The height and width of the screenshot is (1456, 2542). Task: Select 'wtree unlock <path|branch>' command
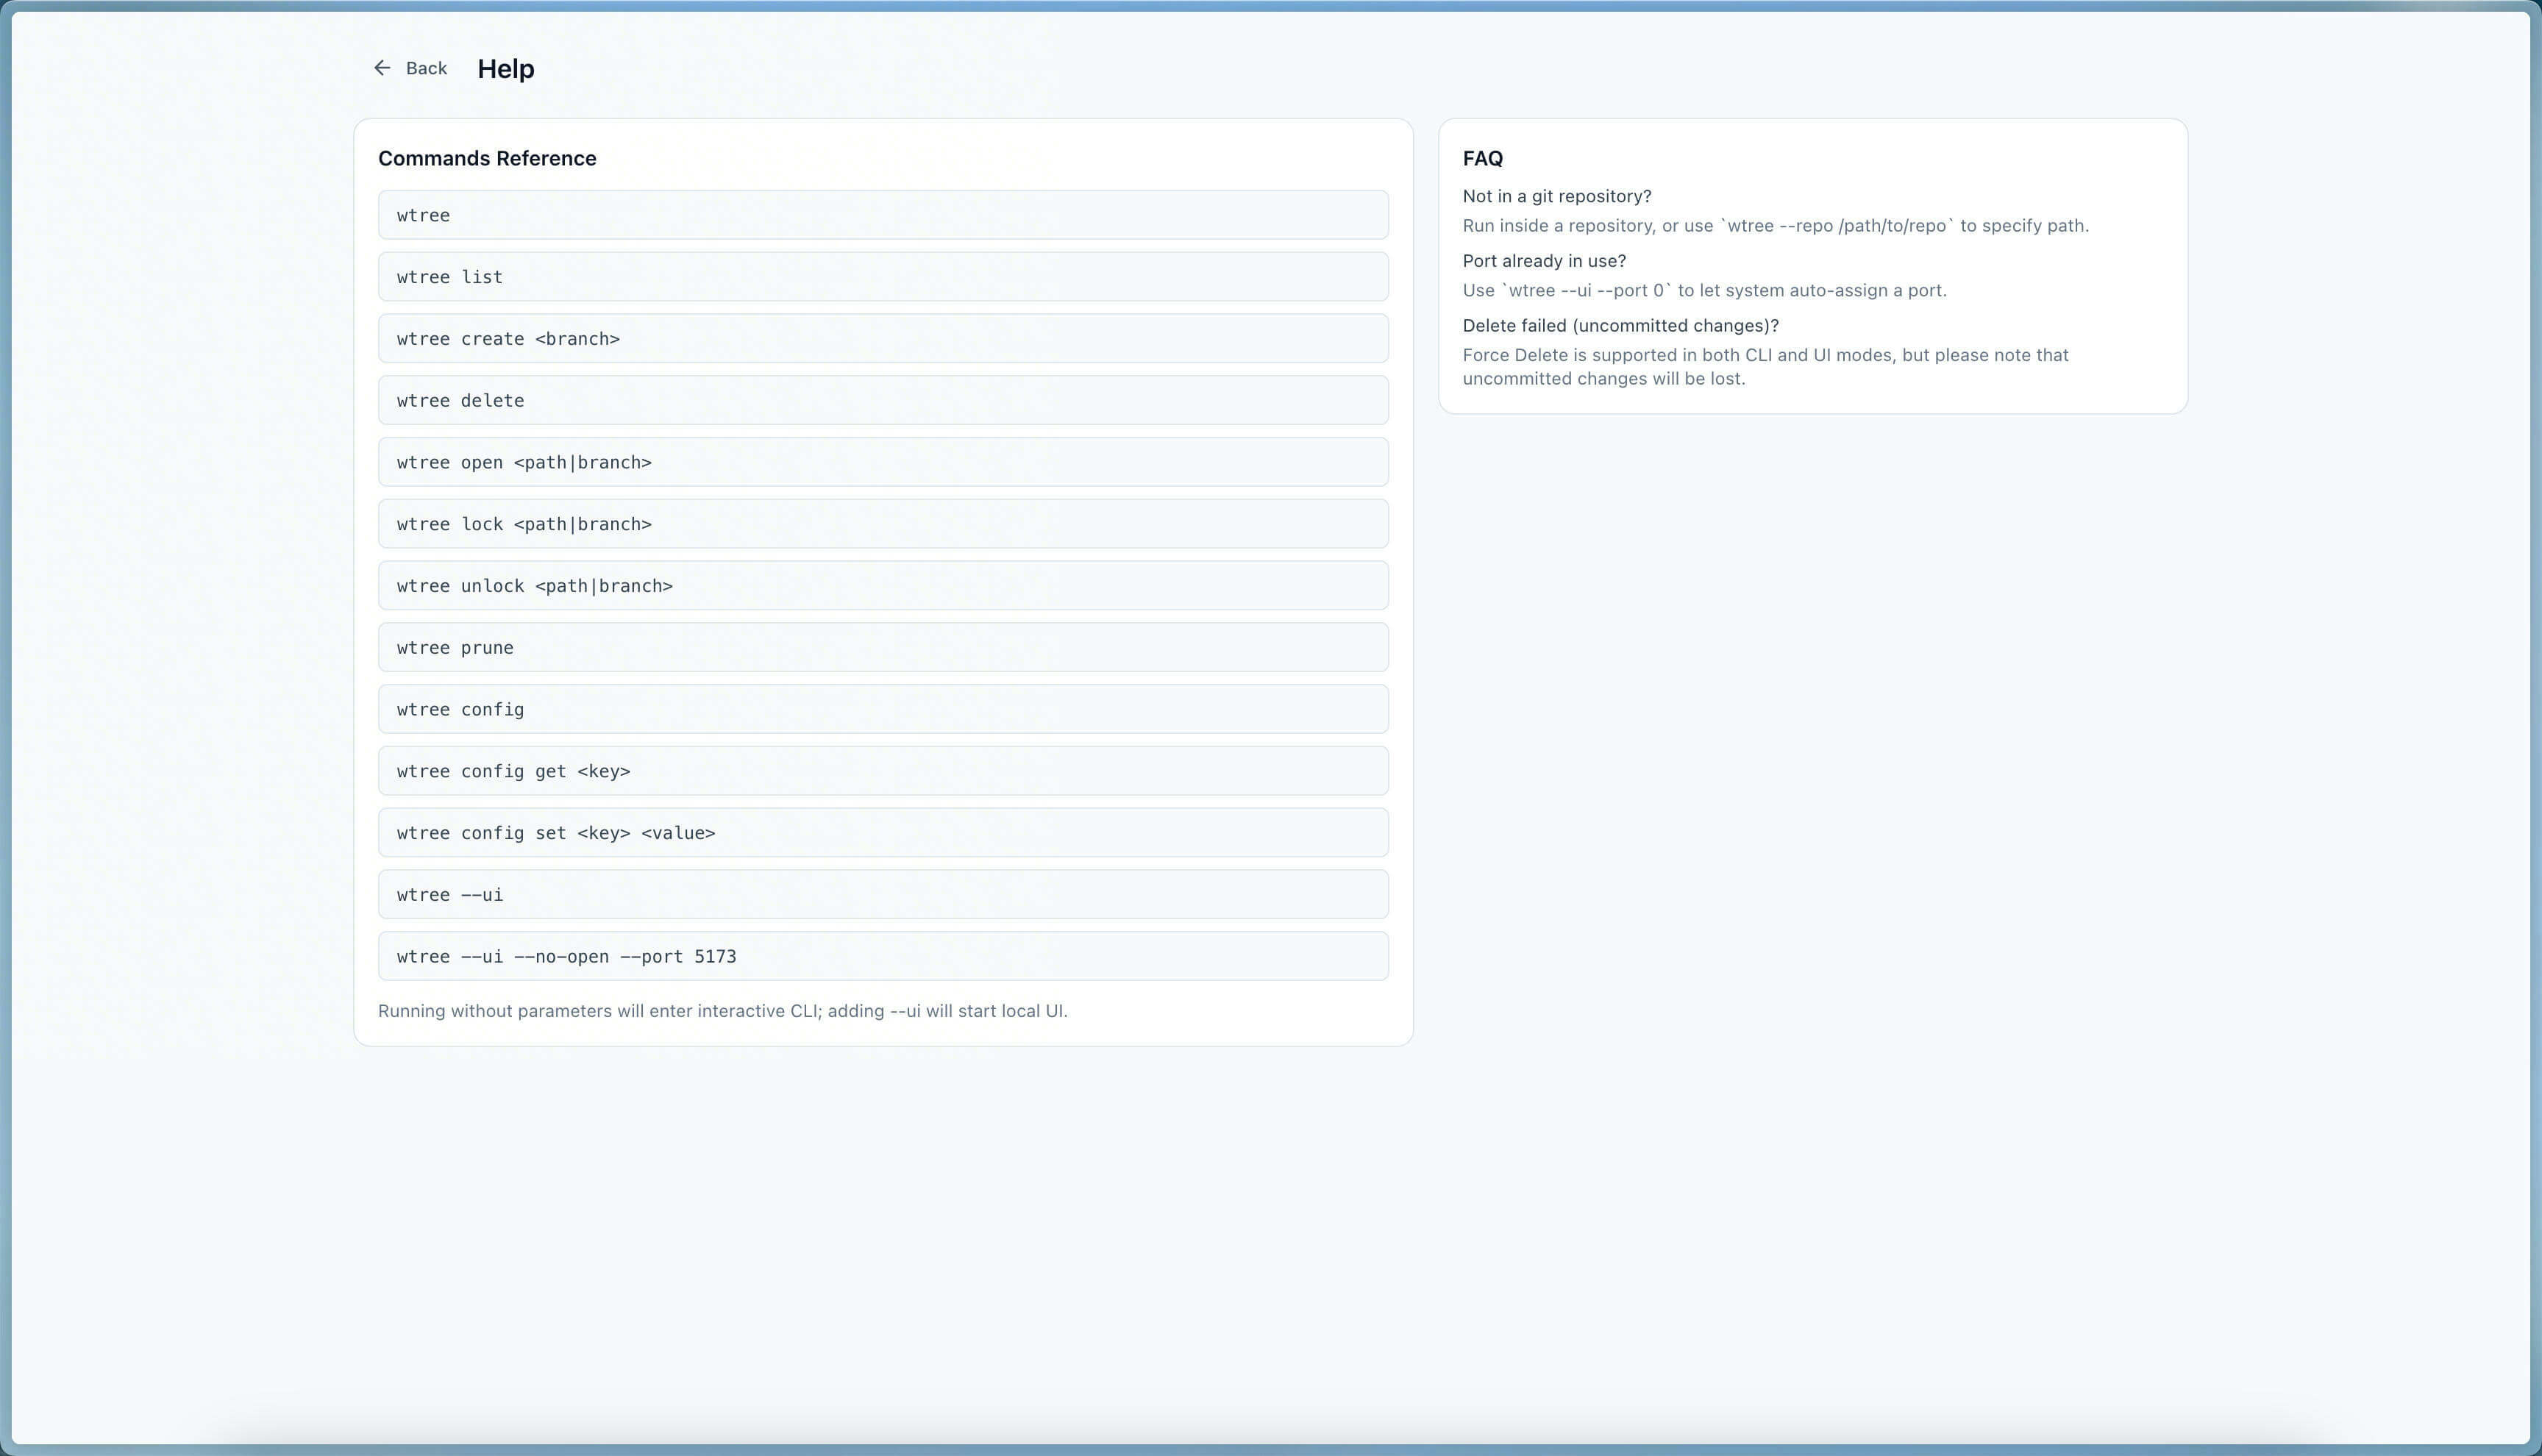point(882,586)
